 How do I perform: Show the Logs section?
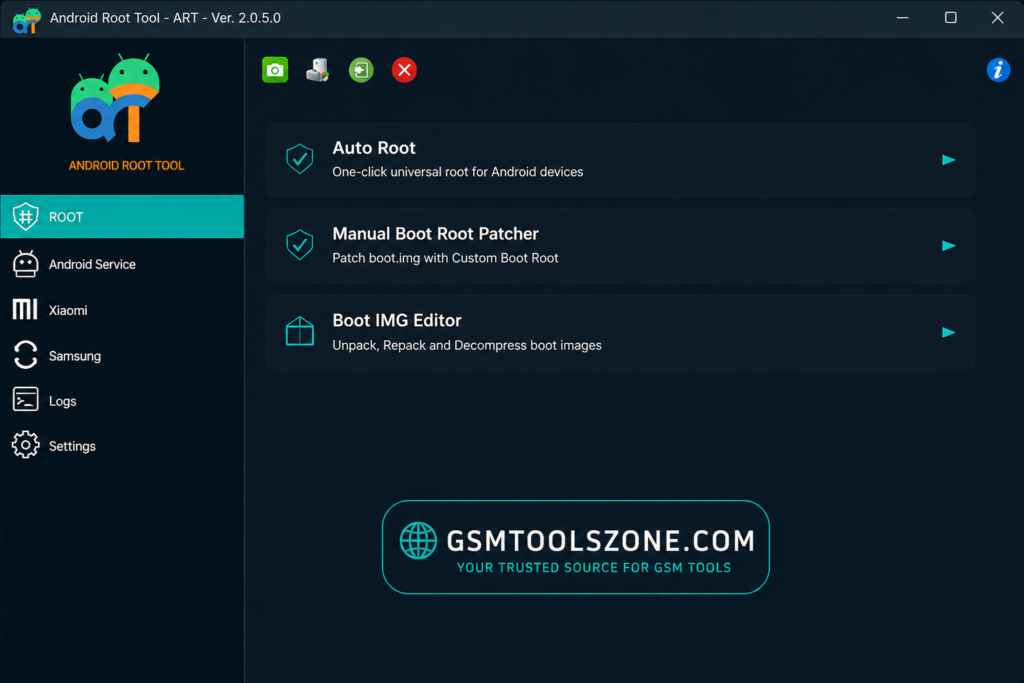(x=122, y=401)
